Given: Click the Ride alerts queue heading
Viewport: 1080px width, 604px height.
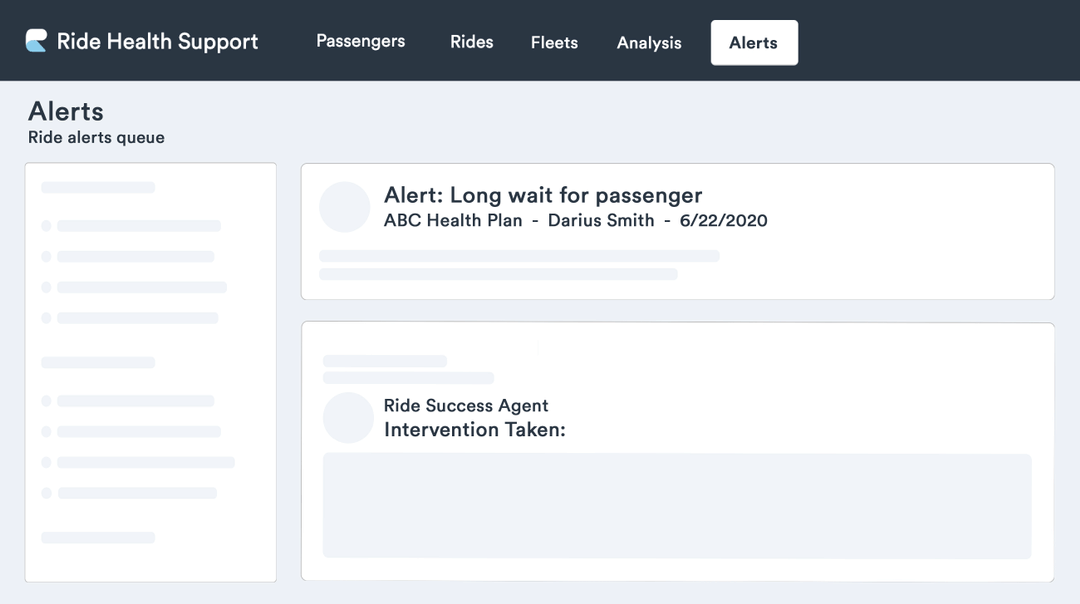Looking at the screenshot, I should [x=96, y=137].
